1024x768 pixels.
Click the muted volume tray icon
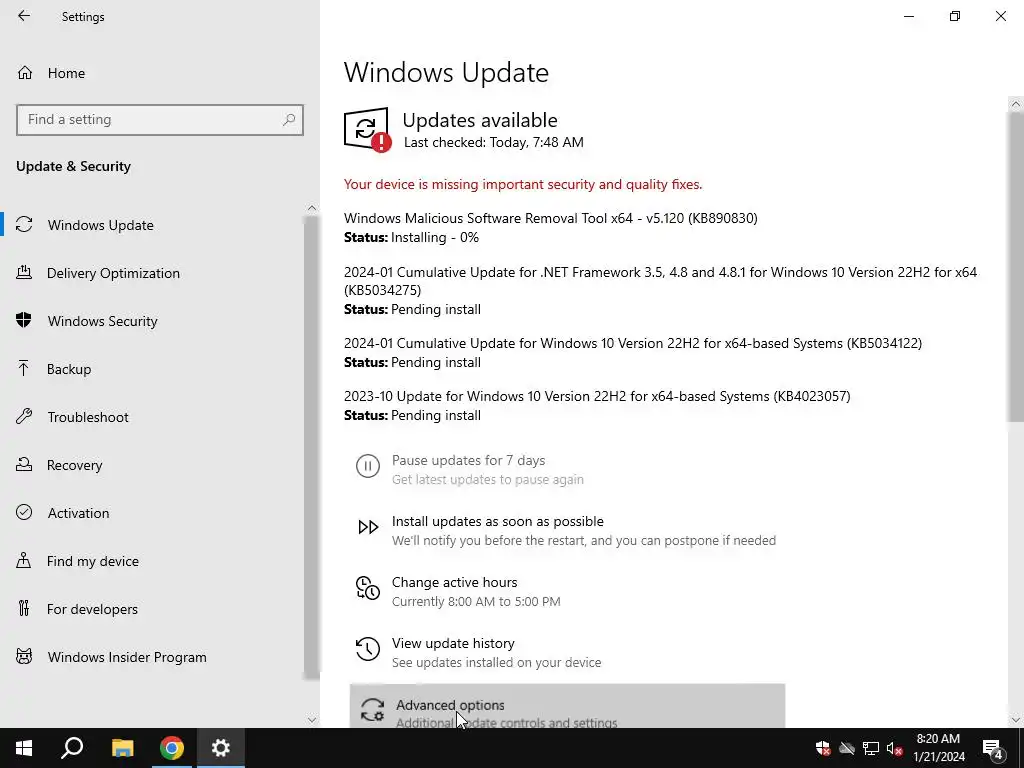[x=894, y=748]
